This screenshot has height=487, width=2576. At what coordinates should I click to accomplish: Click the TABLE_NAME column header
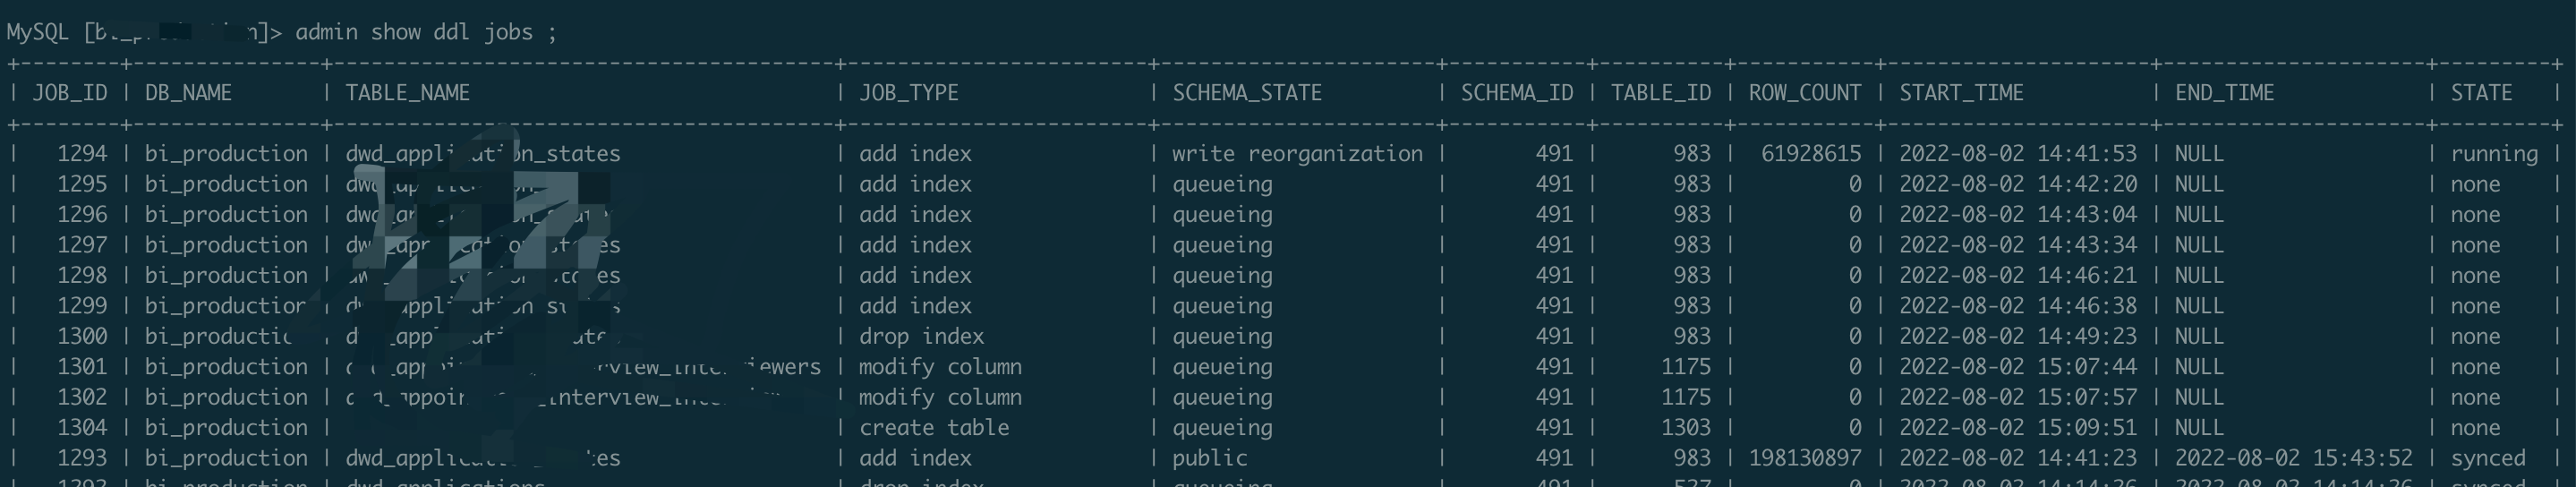tap(407, 93)
